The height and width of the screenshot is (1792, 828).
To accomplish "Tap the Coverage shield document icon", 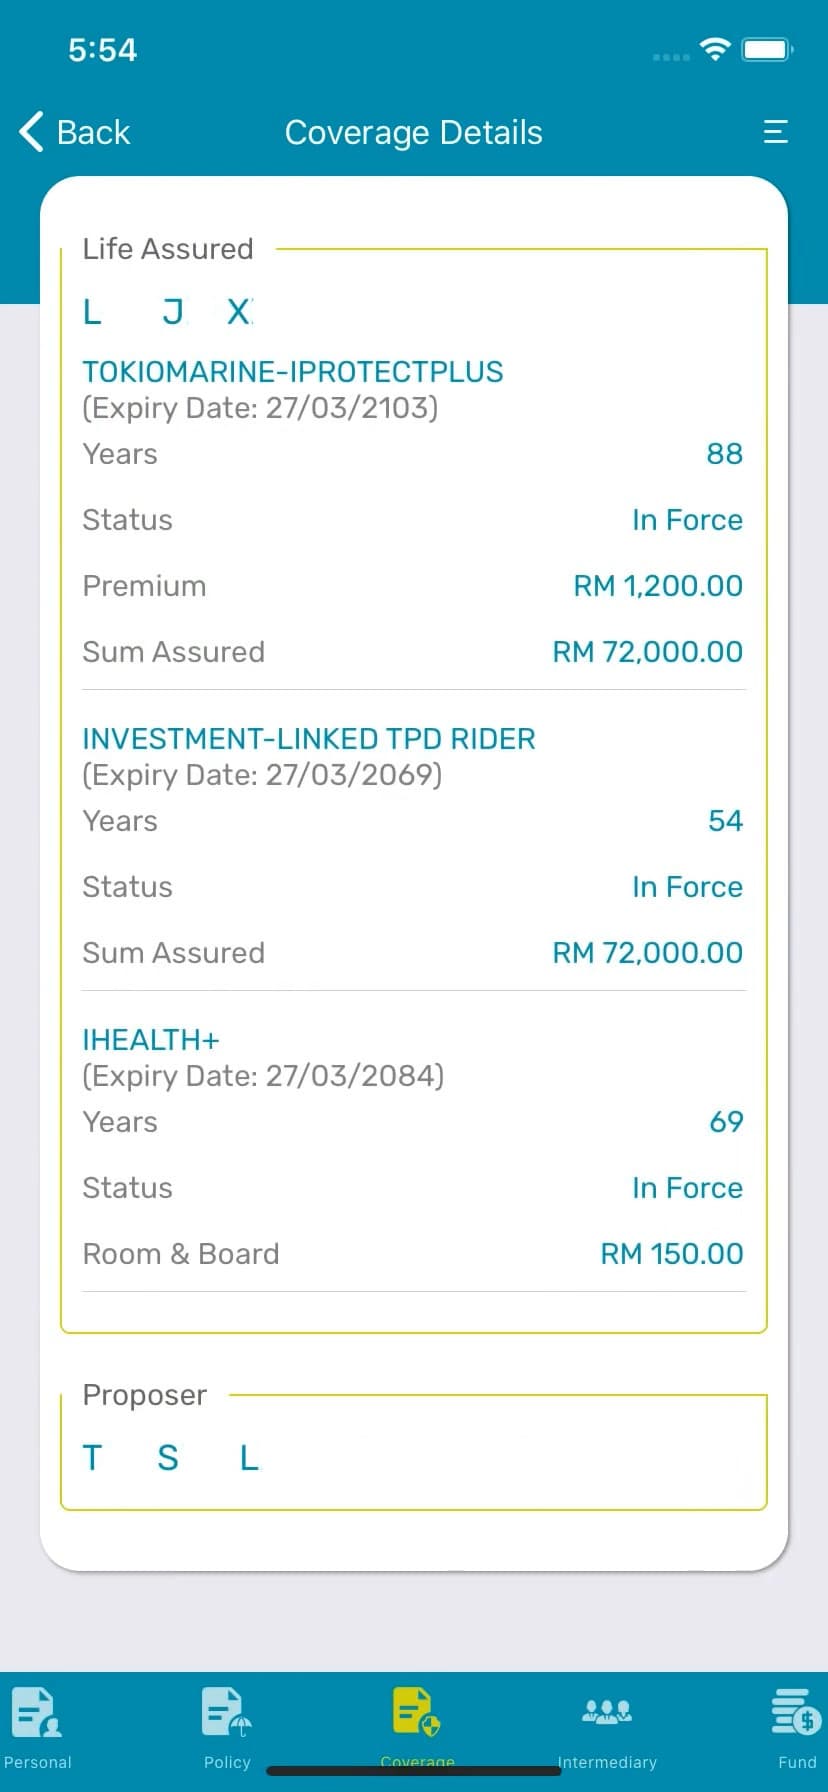I will point(416,1711).
